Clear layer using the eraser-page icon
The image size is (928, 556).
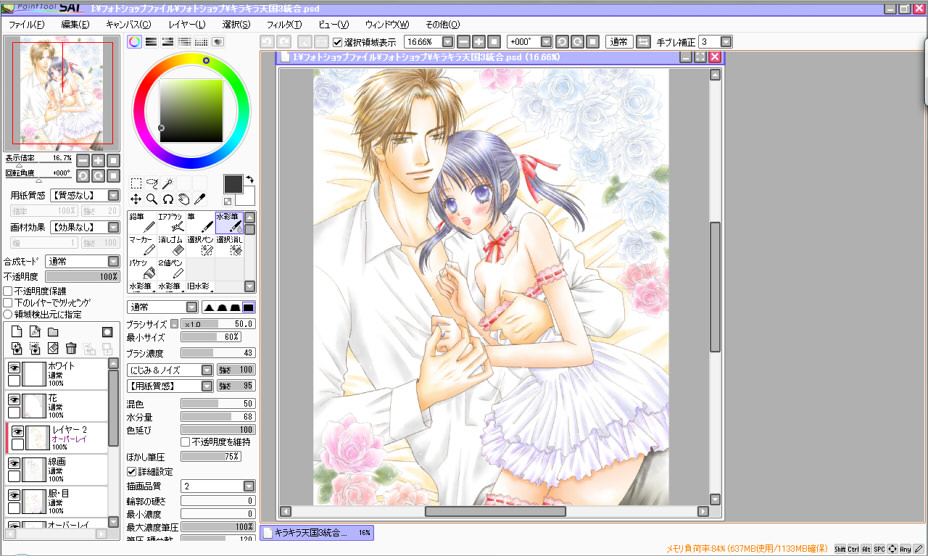[x=53, y=348]
